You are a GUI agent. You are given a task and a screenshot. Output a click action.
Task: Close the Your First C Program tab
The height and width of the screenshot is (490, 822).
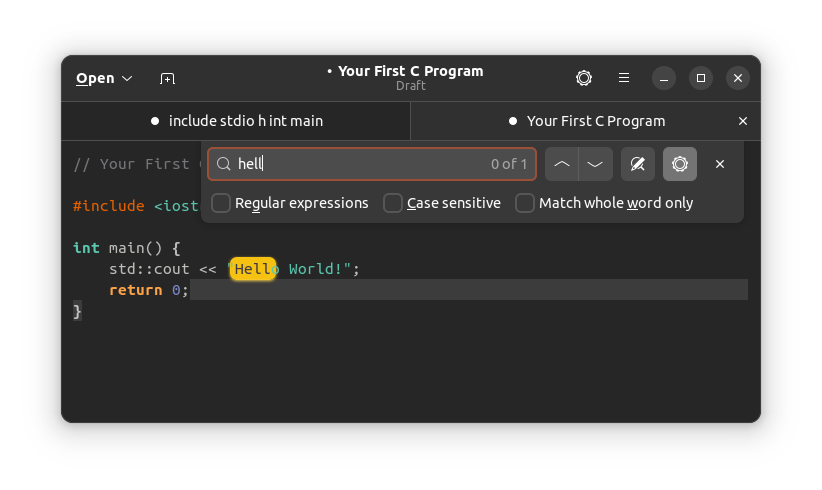pos(743,121)
